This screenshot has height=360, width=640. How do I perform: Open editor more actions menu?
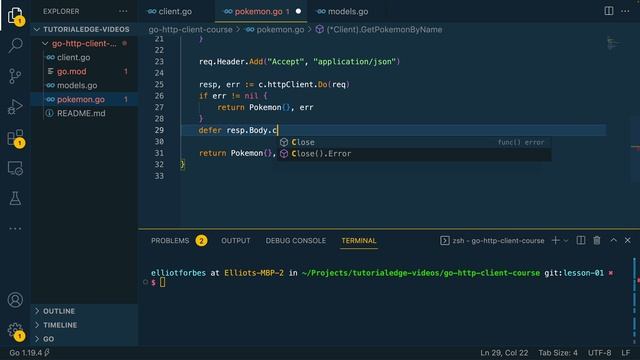pyautogui.click(x=625, y=11)
